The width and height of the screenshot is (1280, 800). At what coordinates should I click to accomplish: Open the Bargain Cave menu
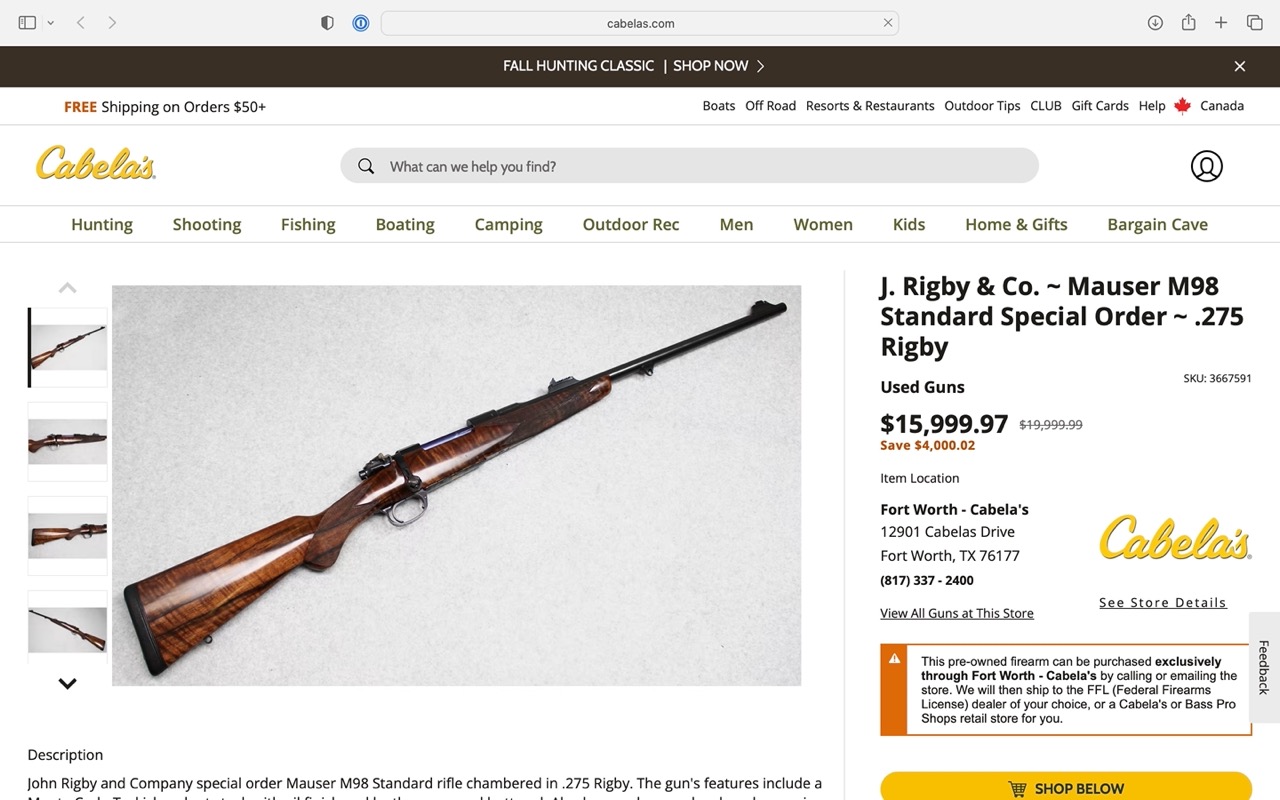[1157, 224]
